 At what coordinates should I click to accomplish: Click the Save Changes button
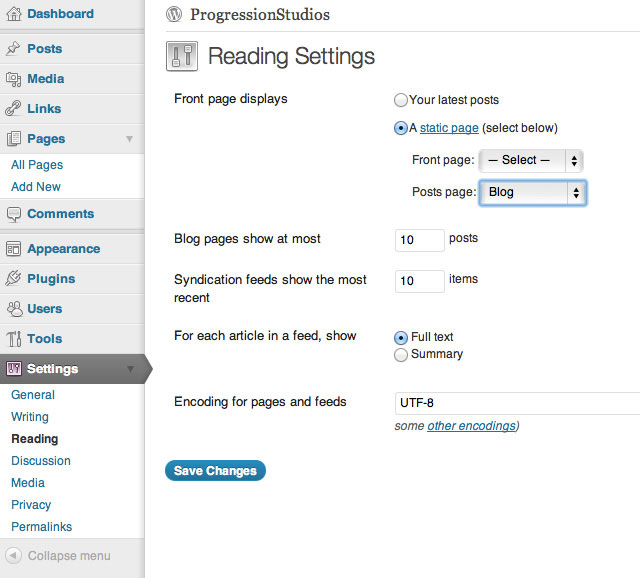point(215,471)
